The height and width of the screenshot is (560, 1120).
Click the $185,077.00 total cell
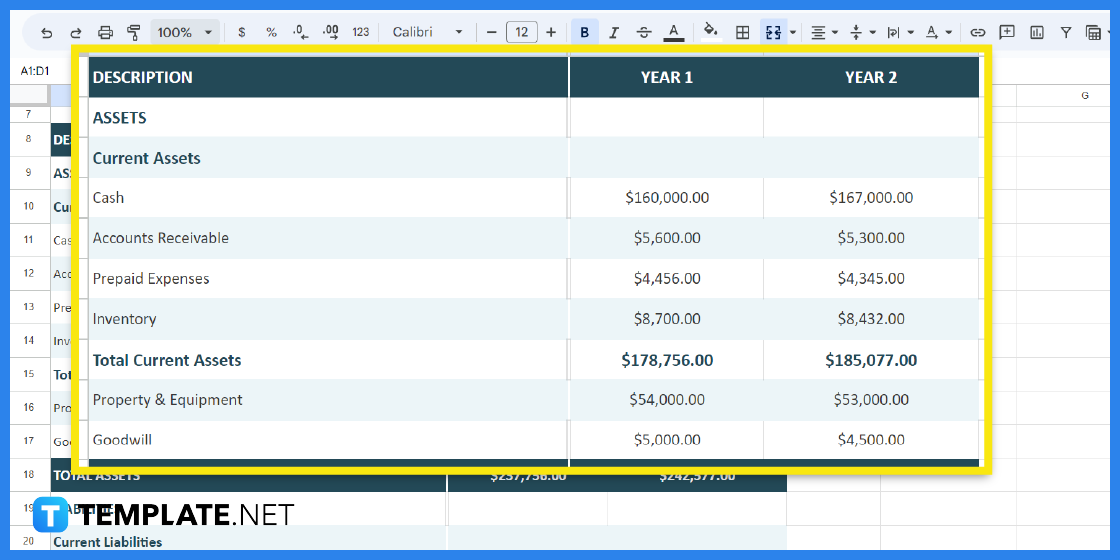[x=871, y=360]
